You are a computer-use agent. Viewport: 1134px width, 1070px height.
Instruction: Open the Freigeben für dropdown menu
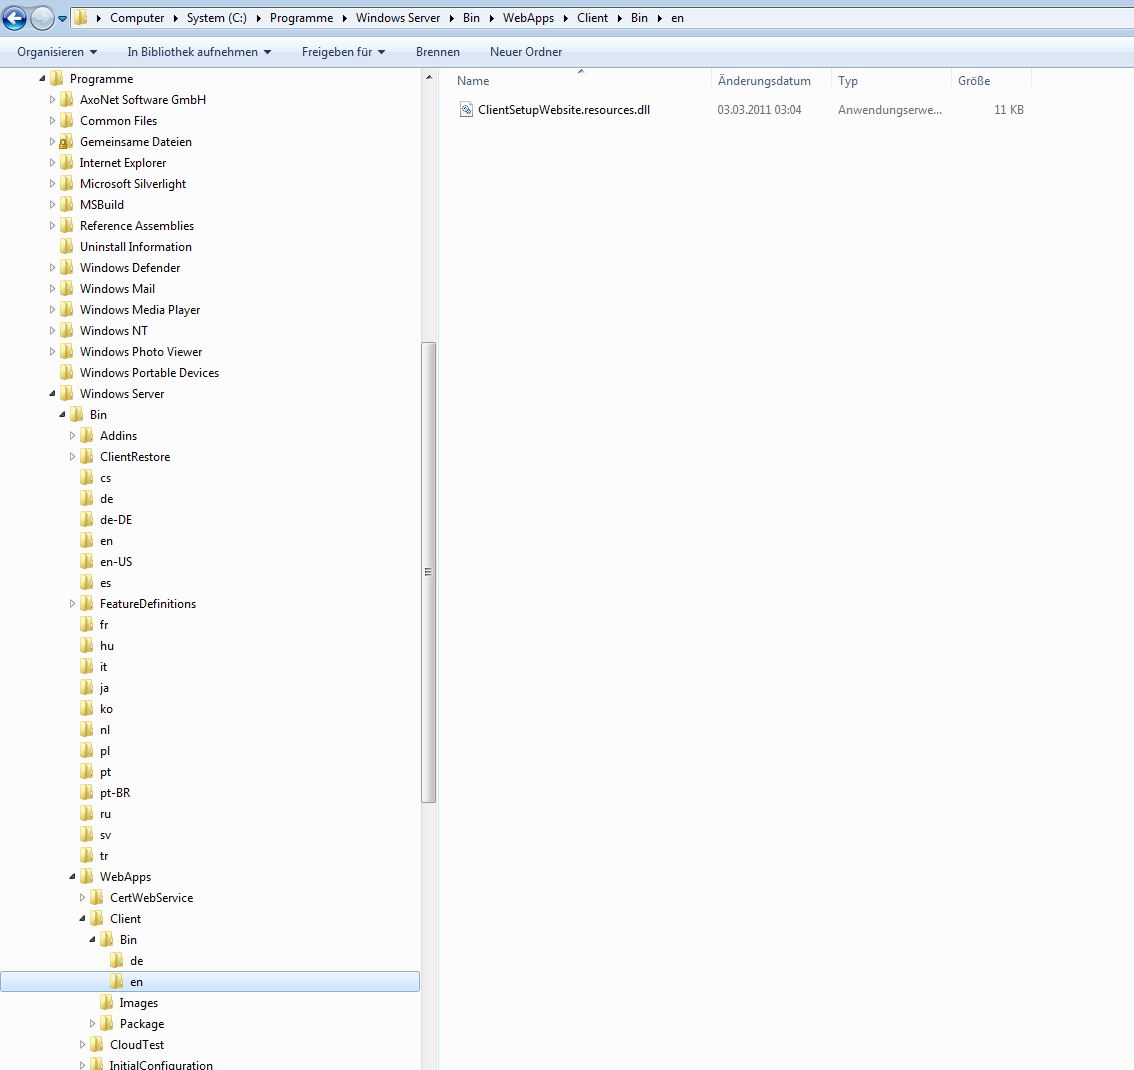pos(343,52)
